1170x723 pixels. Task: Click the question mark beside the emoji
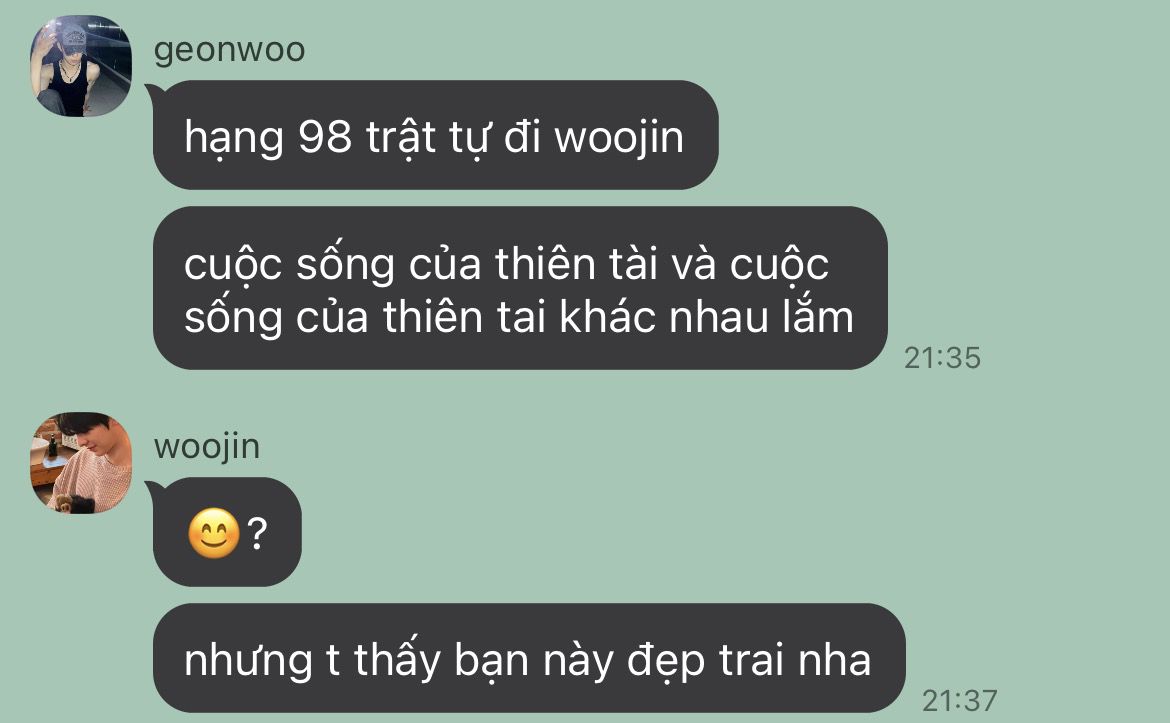click(257, 533)
